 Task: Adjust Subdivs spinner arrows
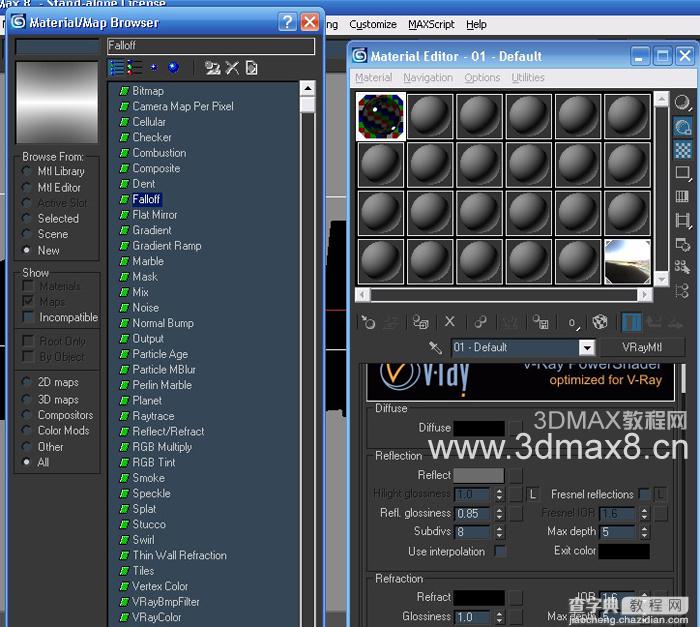(500, 531)
